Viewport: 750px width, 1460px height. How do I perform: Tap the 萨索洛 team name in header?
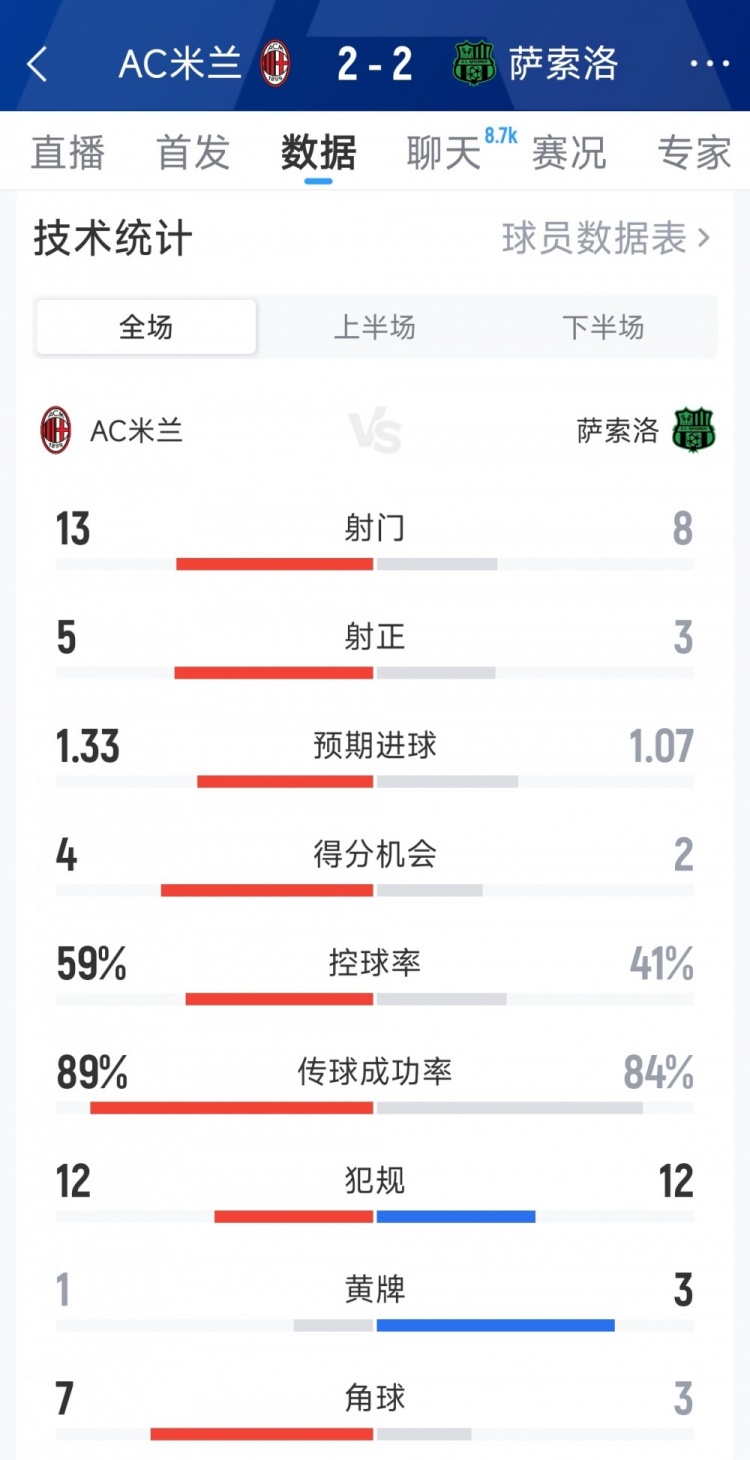click(563, 65)
